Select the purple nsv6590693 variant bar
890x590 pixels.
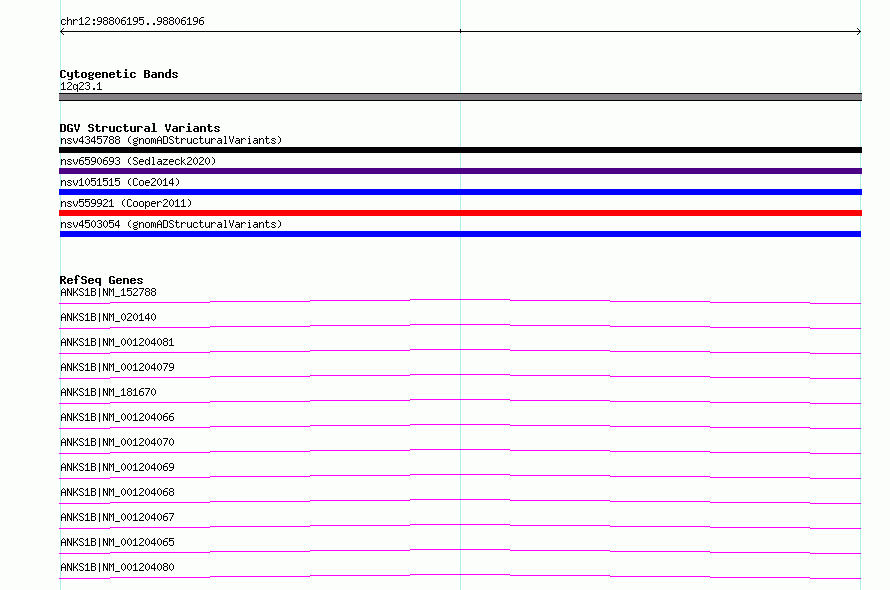point(460,171)
